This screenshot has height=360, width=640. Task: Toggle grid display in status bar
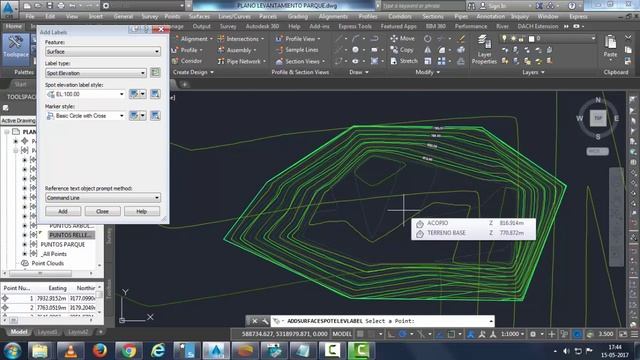[360, 334]
